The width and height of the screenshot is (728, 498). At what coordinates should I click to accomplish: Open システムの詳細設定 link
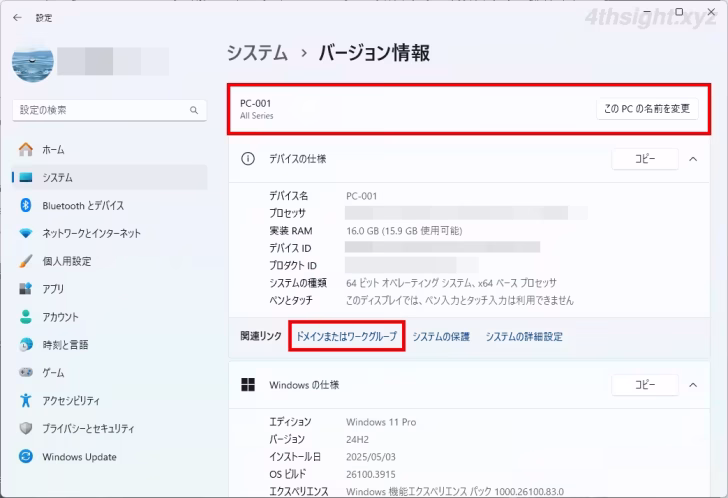point(524,336)
